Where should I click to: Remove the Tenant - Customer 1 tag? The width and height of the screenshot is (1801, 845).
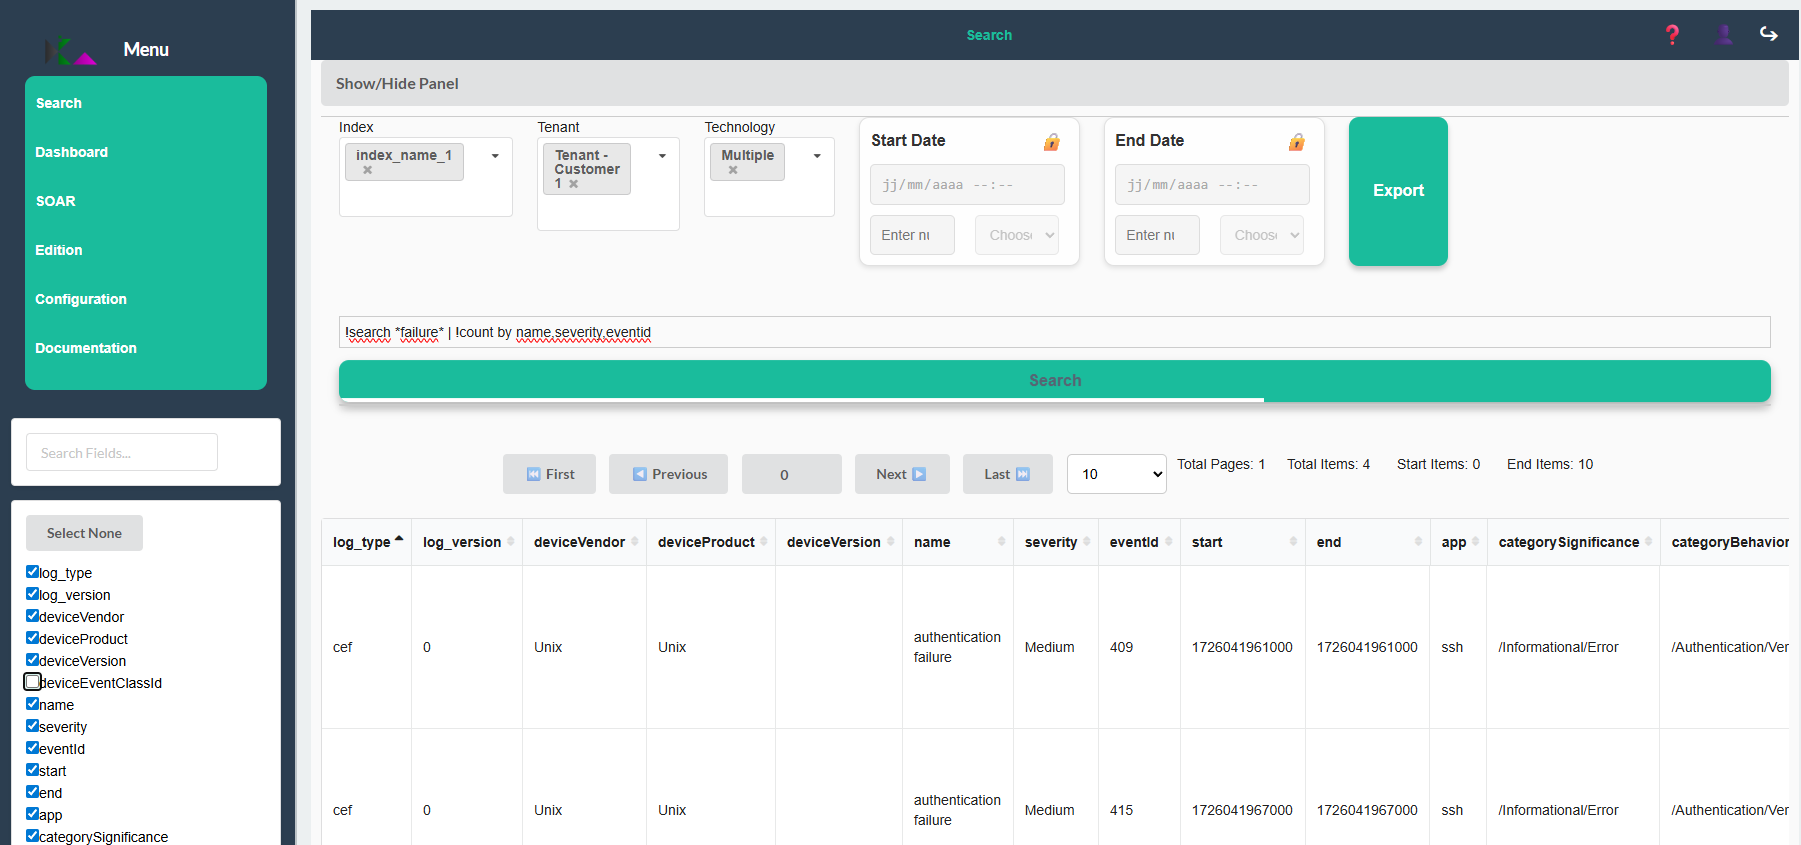[573, 184]
